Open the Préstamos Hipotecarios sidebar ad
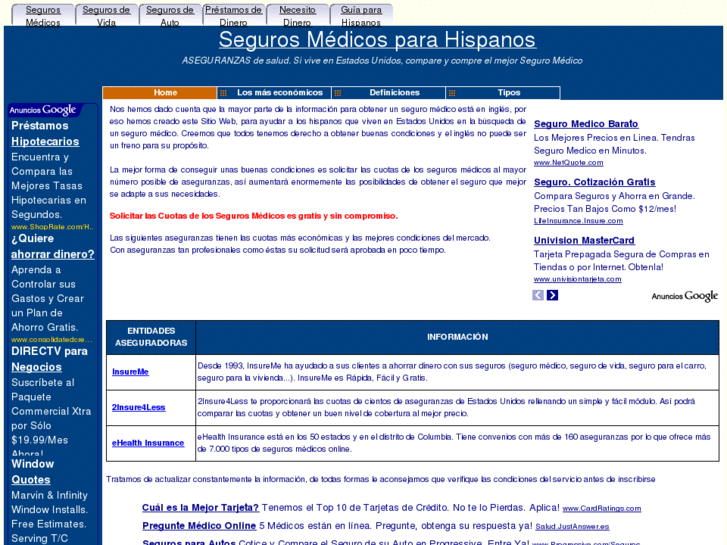The image size is (727, 545). pyautogui.click(x=45, y=134)
